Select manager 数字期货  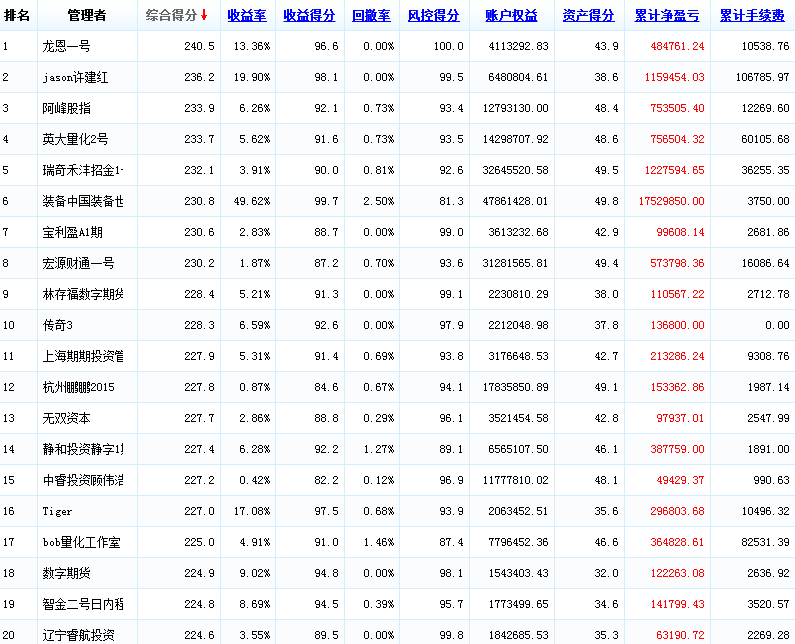[66, 573]
